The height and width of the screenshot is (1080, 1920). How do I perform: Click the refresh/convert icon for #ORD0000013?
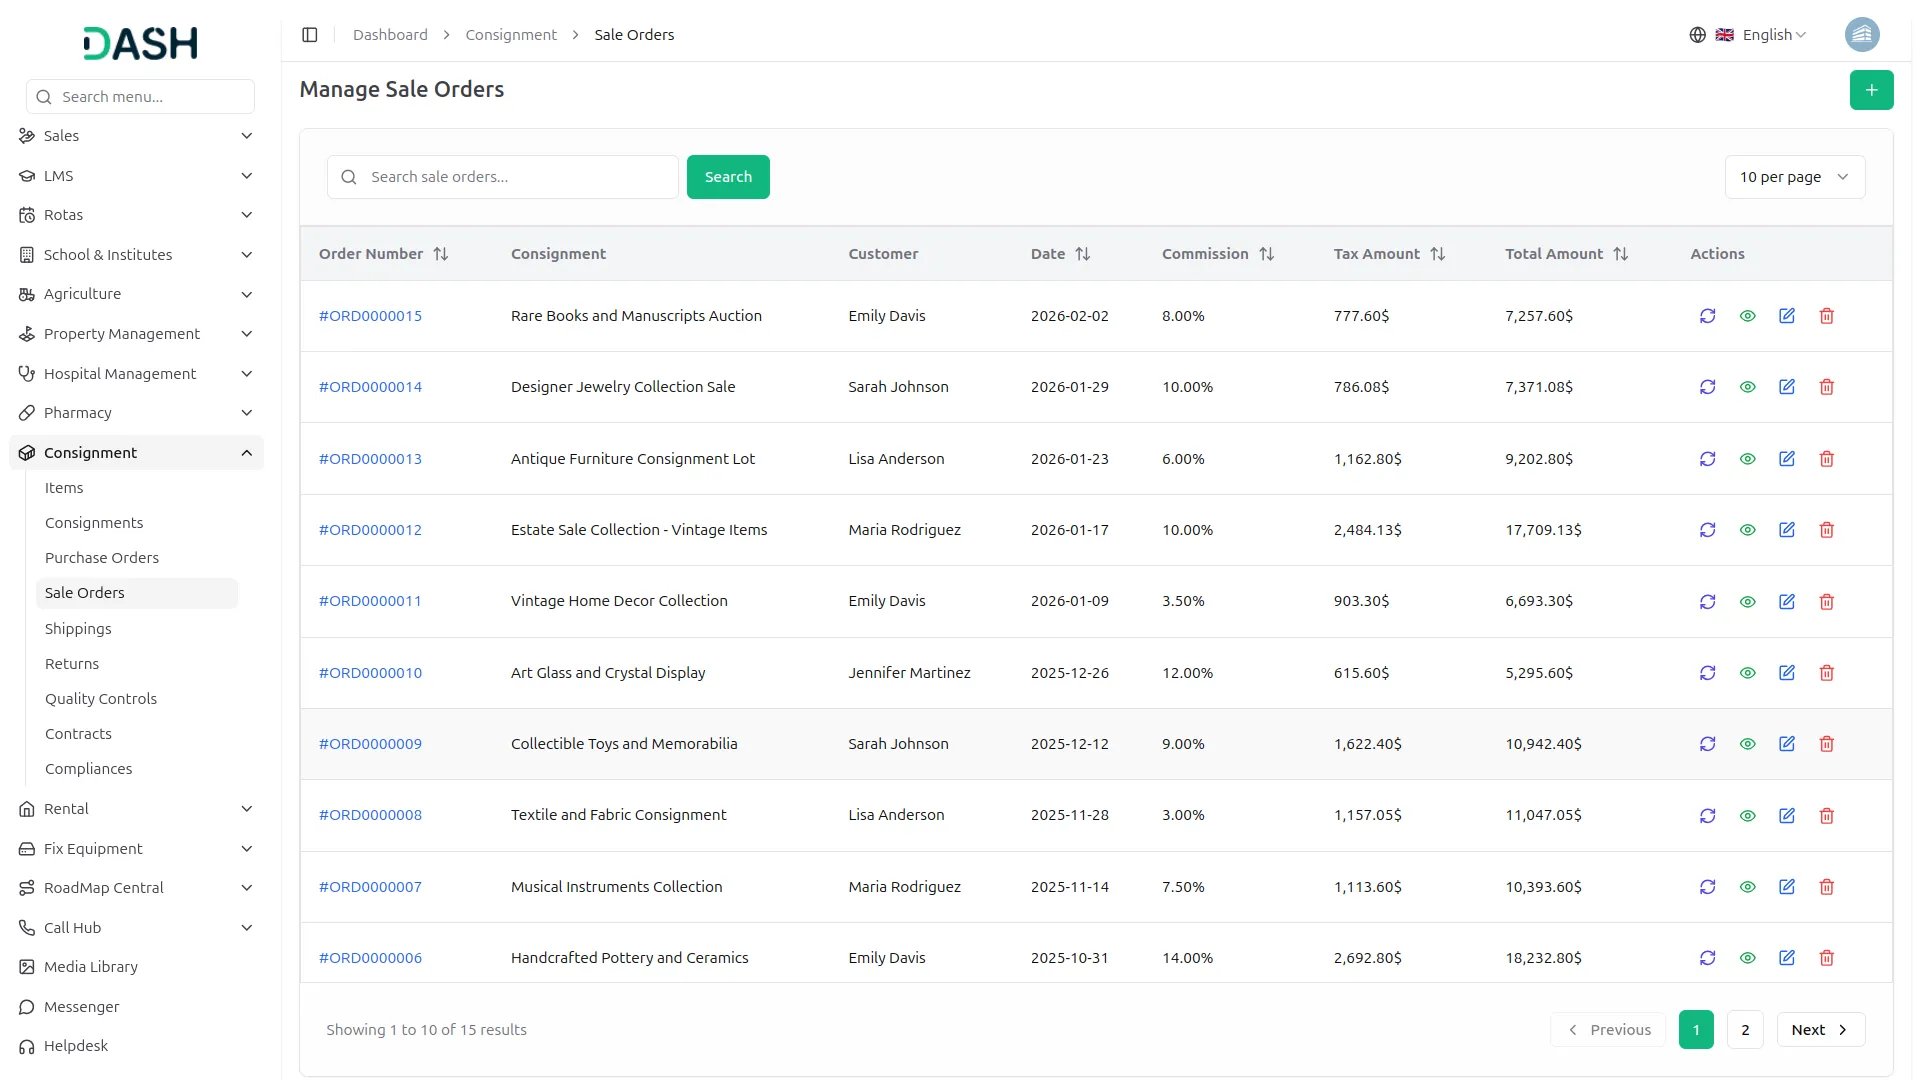click(1707, 458)
